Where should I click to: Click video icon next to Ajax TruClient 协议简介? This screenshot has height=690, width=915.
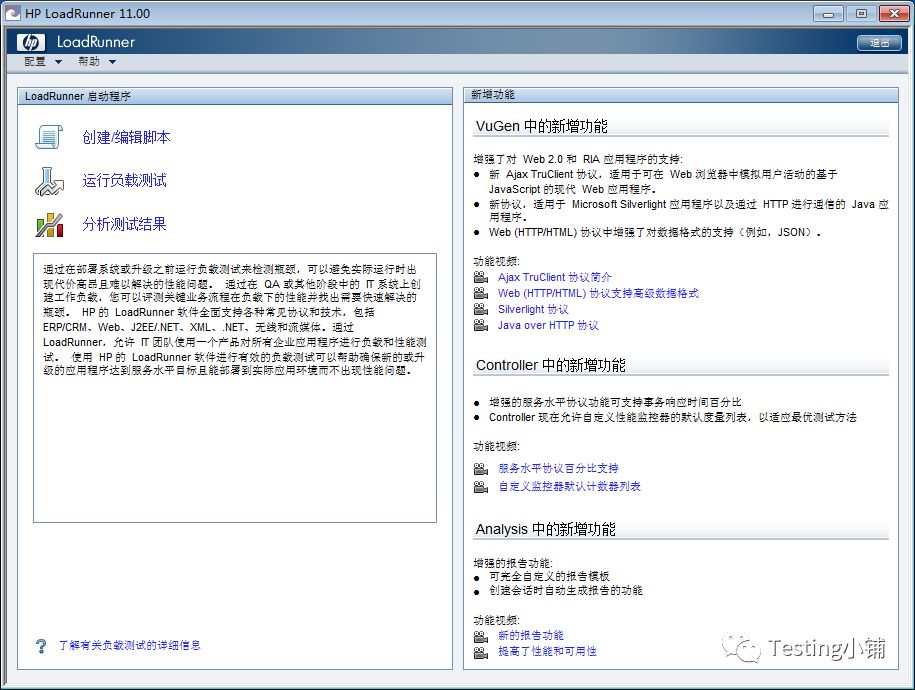point(481,277)
